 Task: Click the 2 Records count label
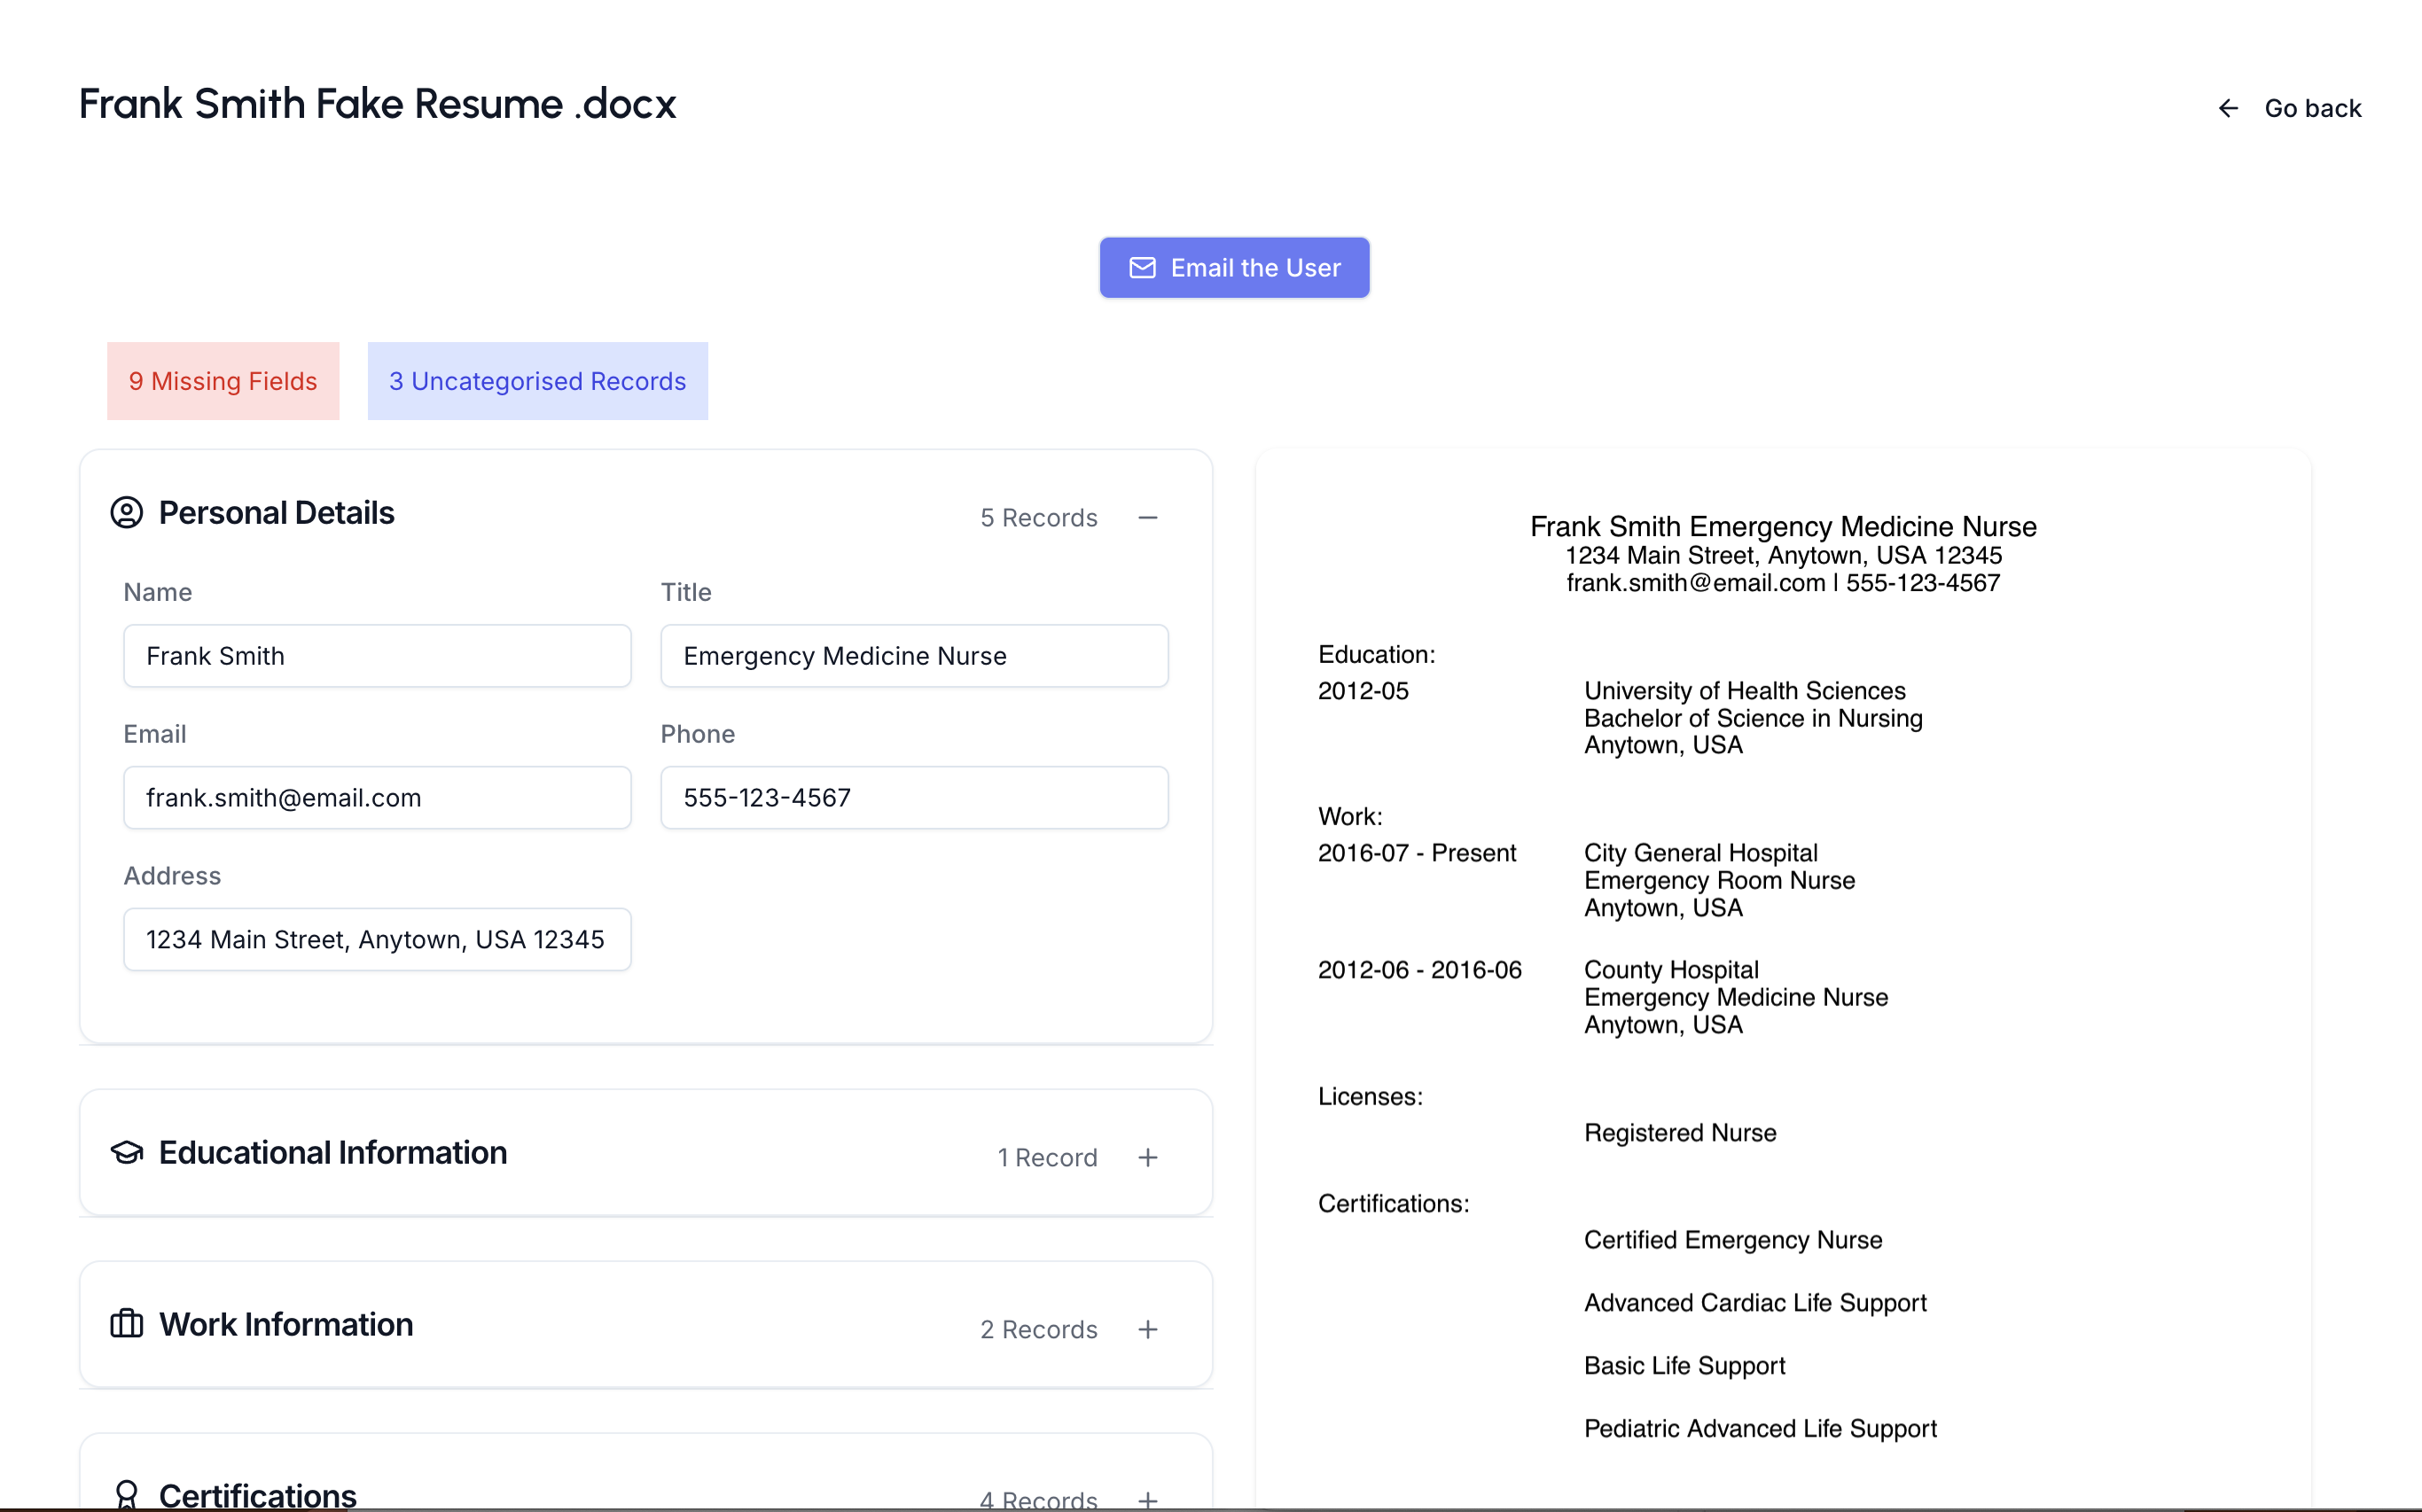(1039, 1330)
